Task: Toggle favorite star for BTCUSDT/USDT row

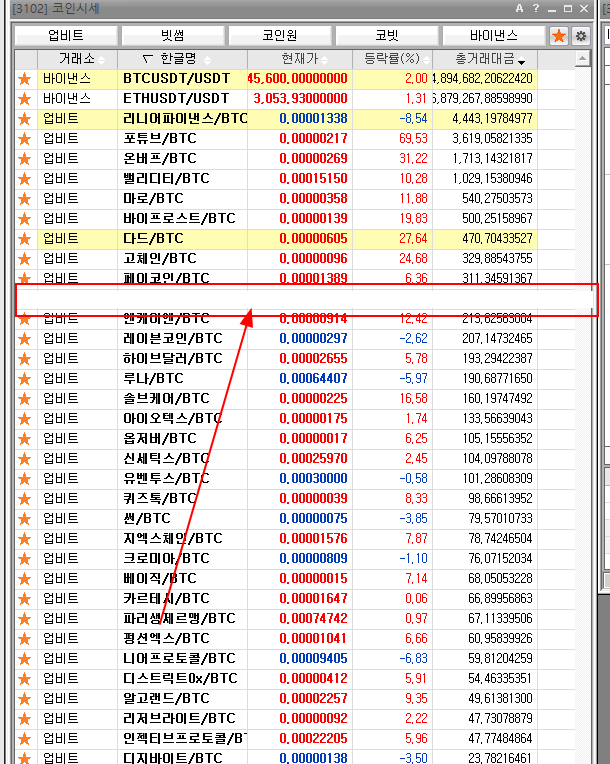Action: (25, 78)
